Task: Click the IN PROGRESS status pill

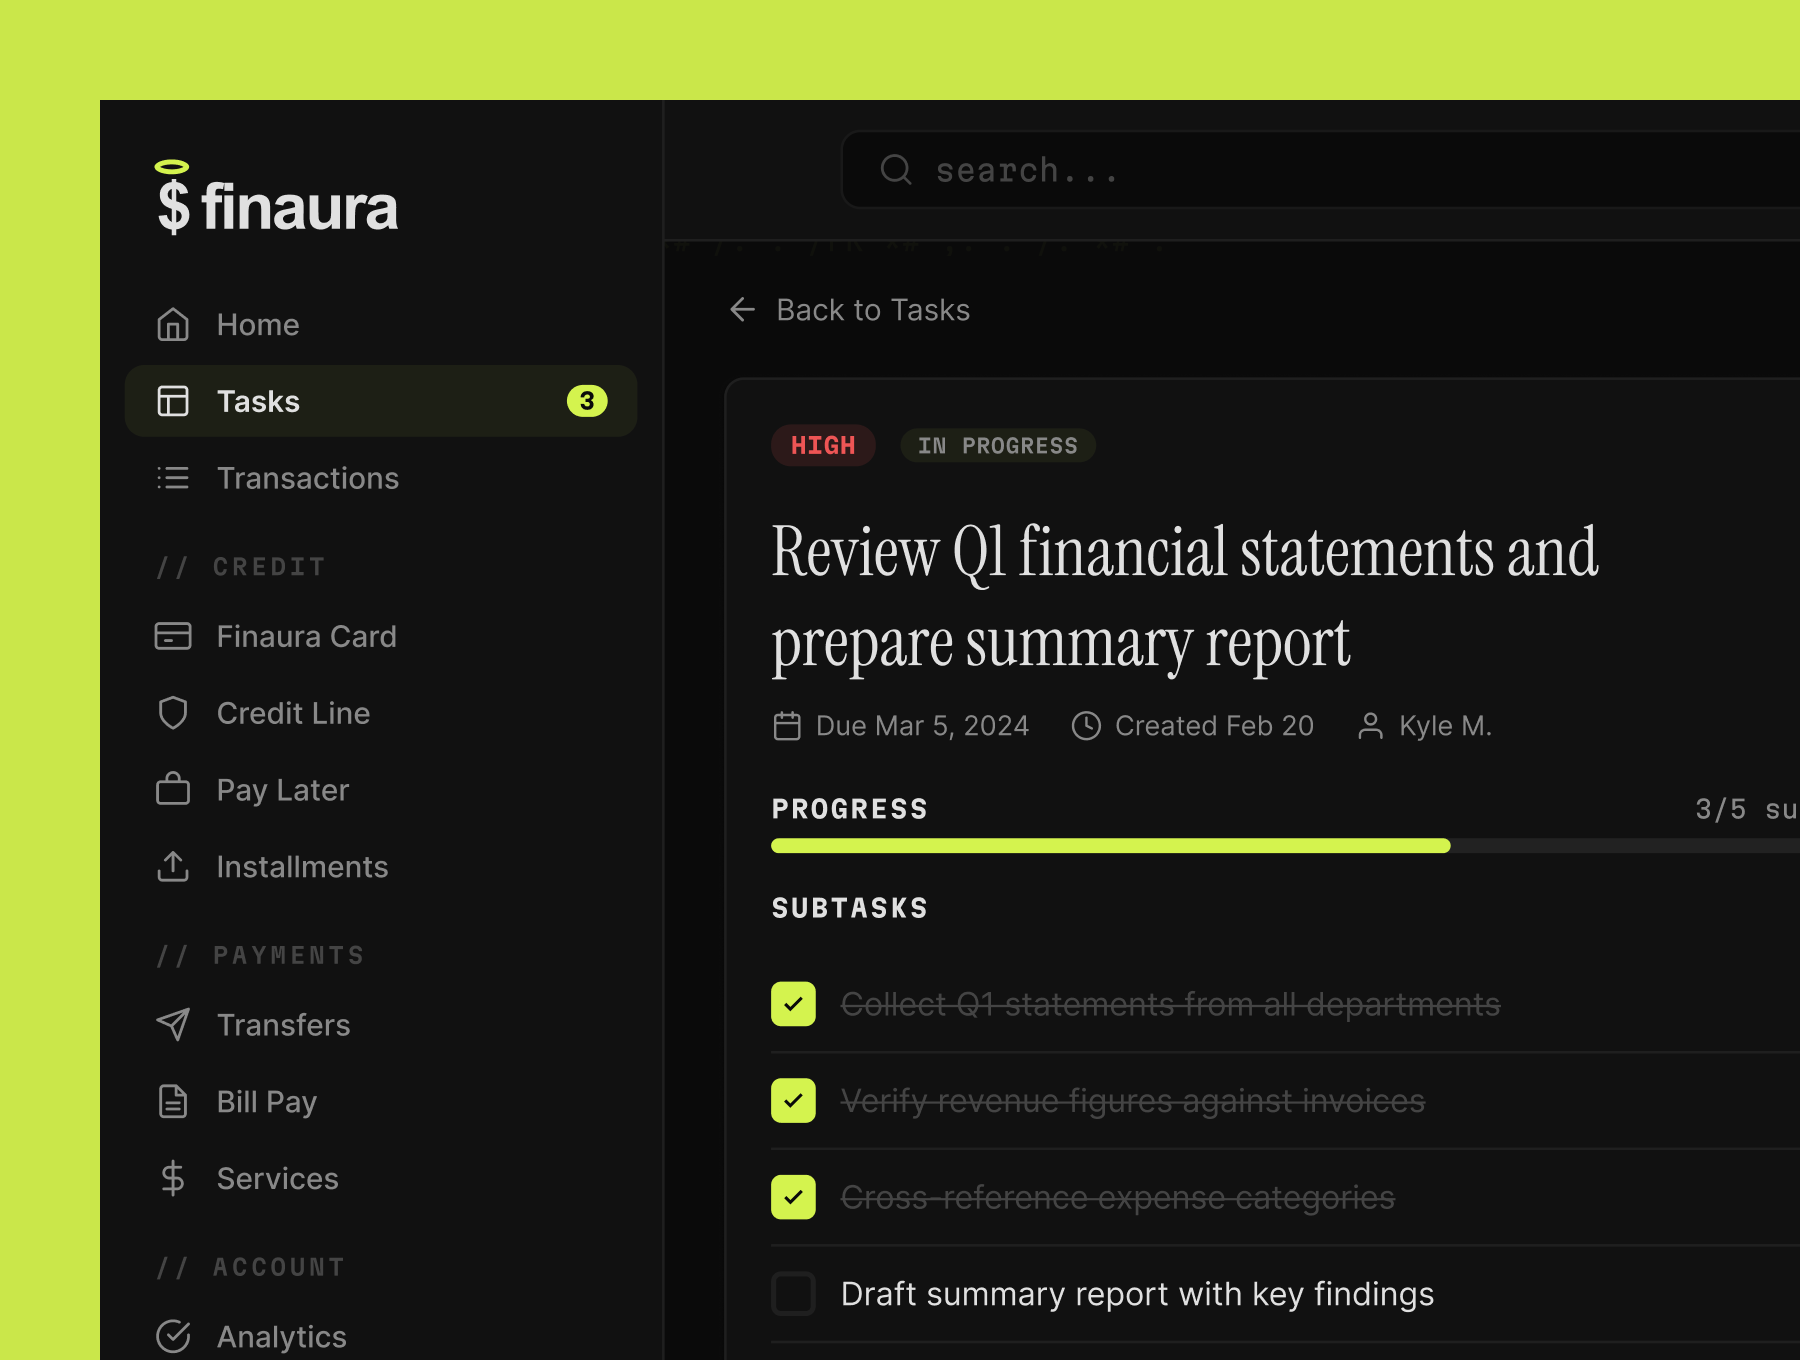Action: [997, 445]
